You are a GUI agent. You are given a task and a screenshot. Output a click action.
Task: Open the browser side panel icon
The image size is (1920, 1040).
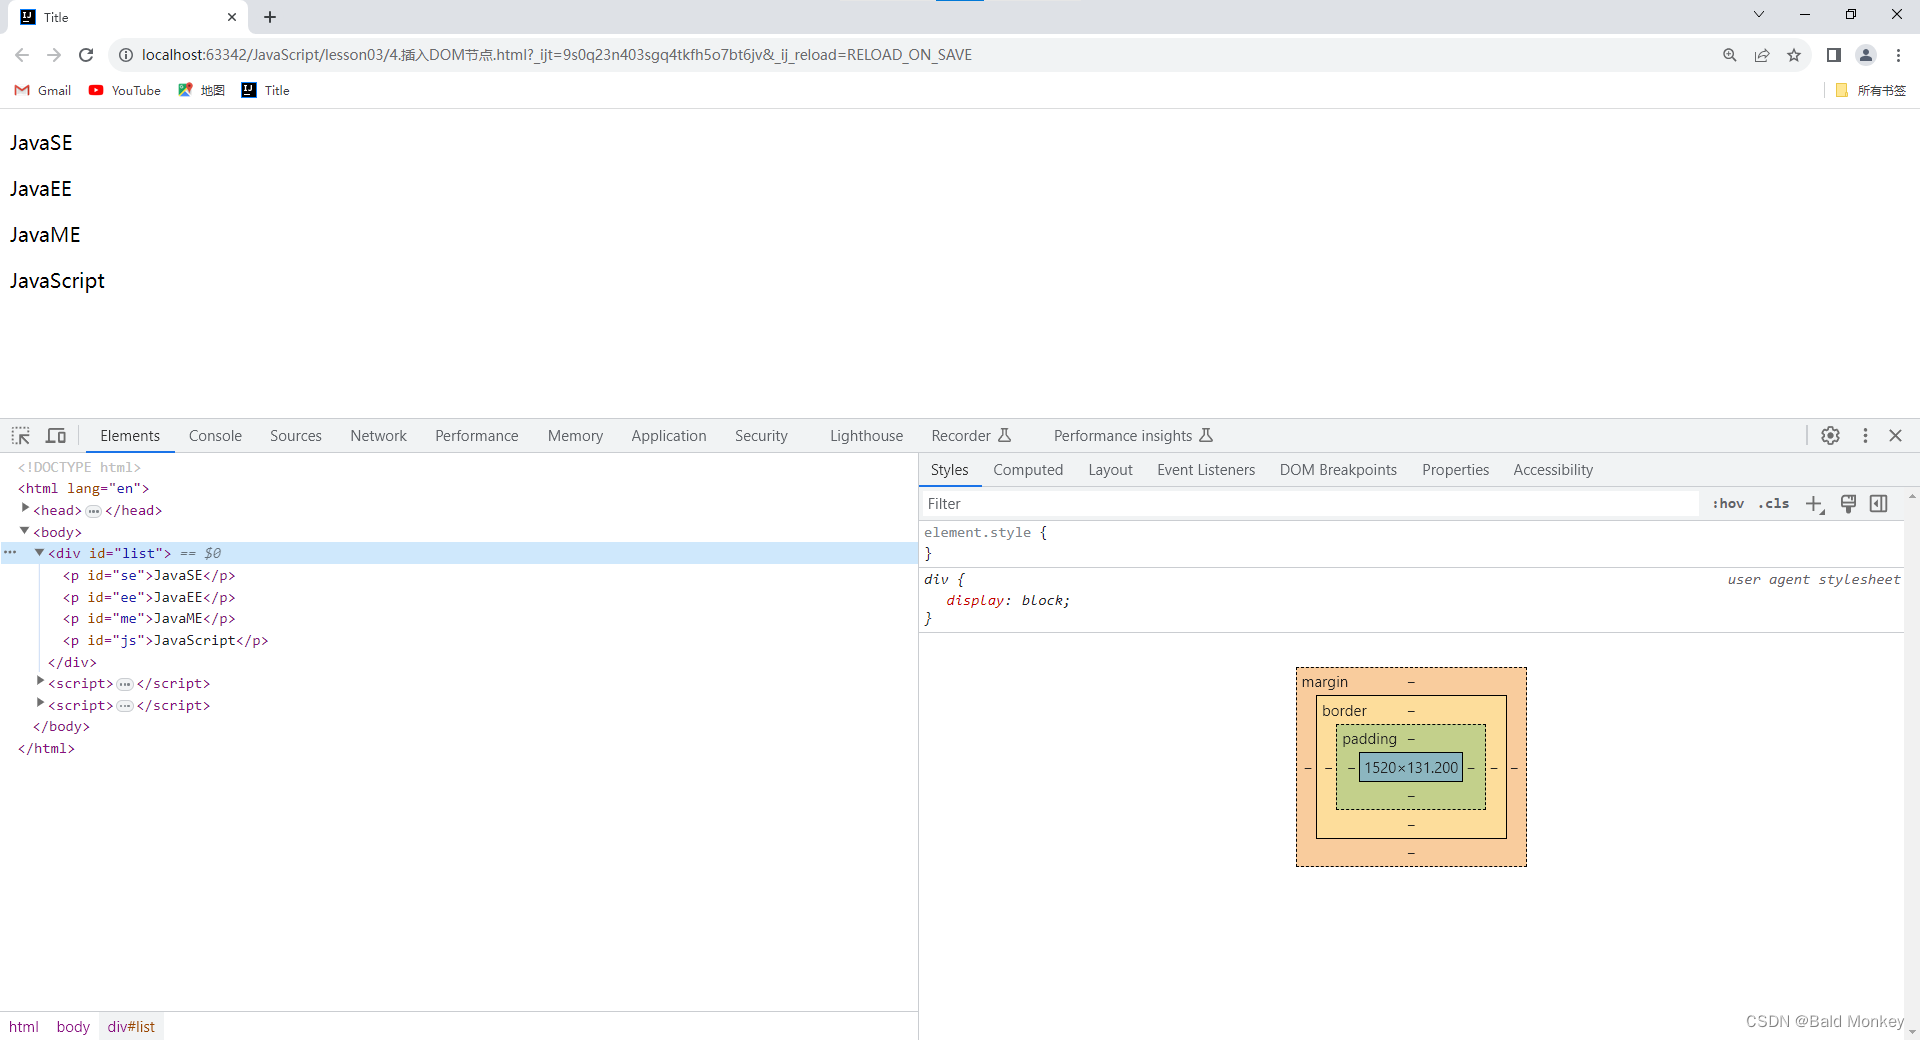[x=1833, y=55]
